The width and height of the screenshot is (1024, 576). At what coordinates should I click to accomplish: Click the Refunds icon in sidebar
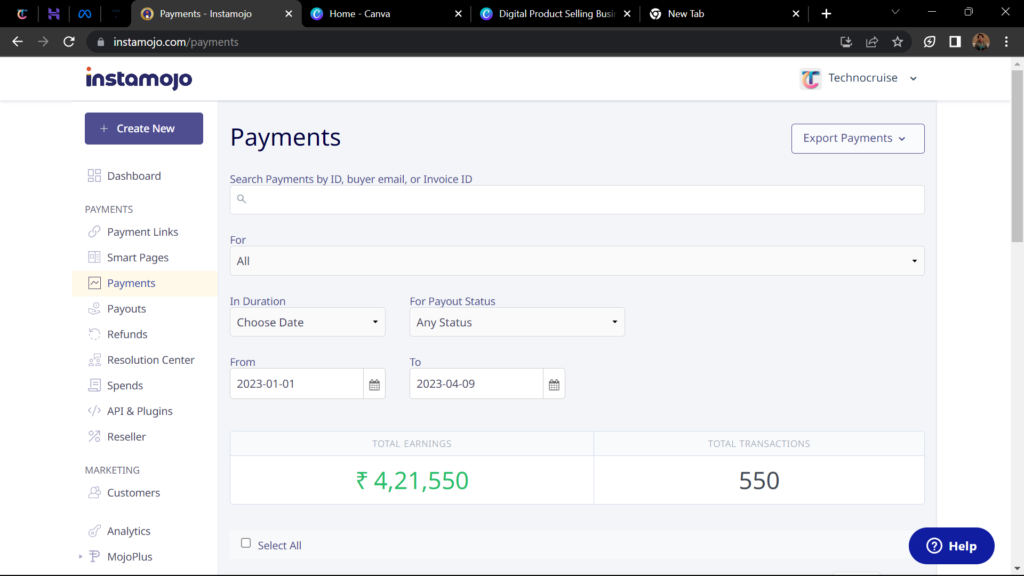94,334
